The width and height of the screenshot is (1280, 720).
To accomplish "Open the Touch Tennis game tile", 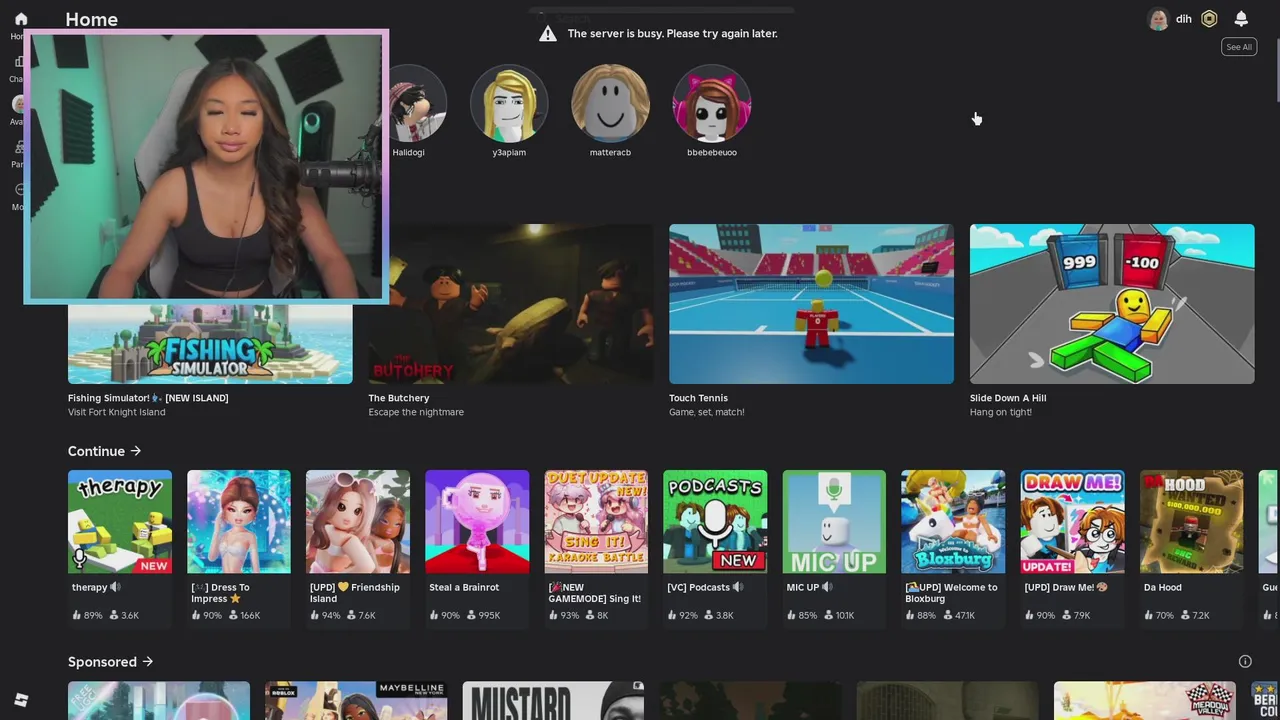I will tap(811, 304).
